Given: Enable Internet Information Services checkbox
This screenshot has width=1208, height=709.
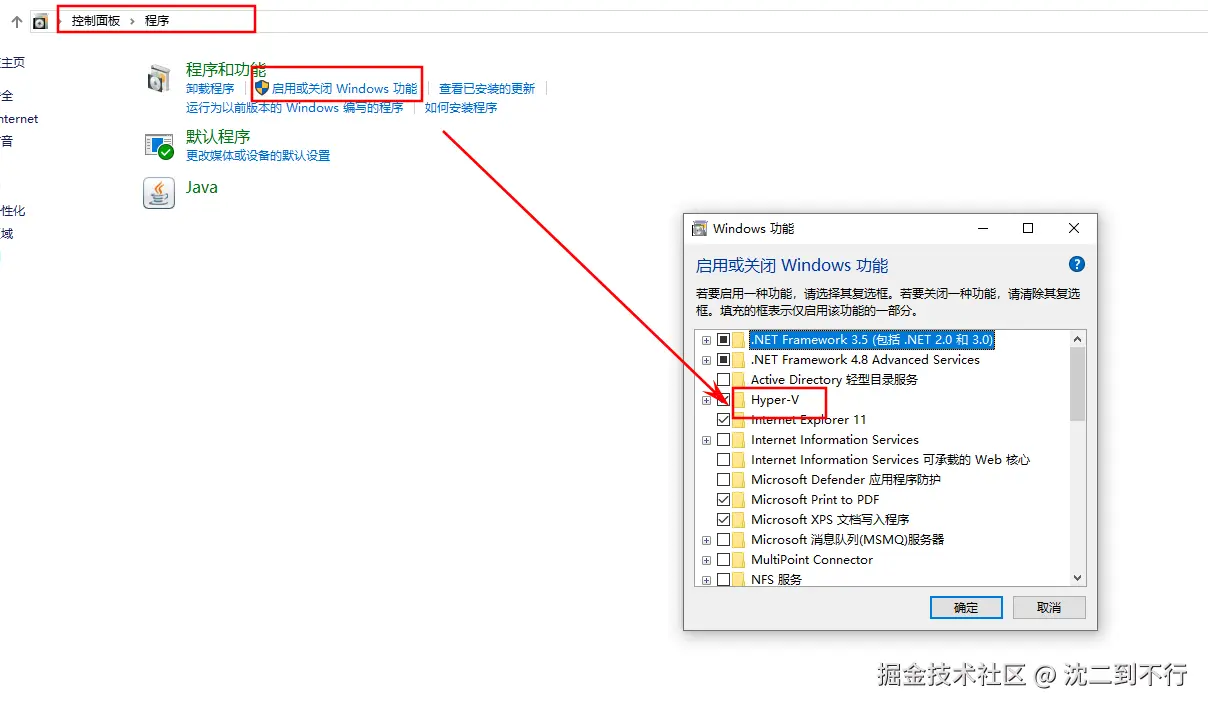Looking at the screenshot, I should (x=723, y=440).
